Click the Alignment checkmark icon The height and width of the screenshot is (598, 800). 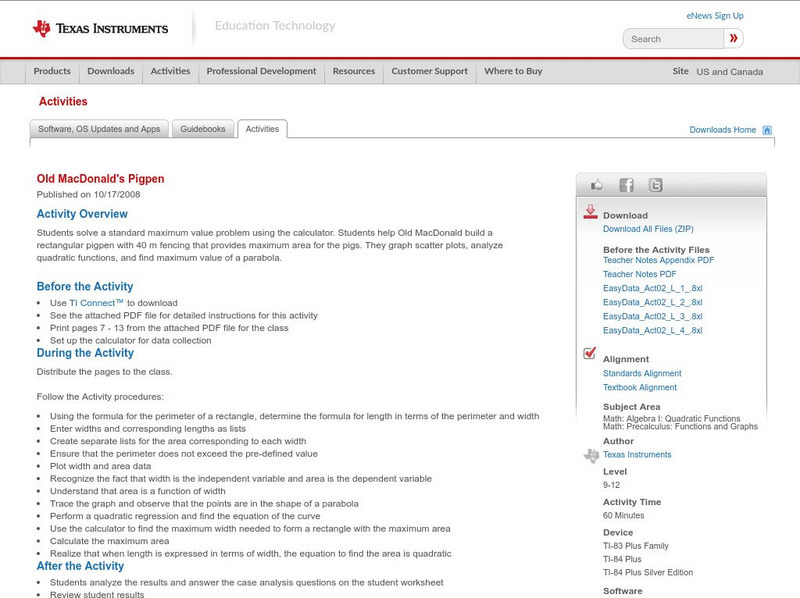coord(590,353)
